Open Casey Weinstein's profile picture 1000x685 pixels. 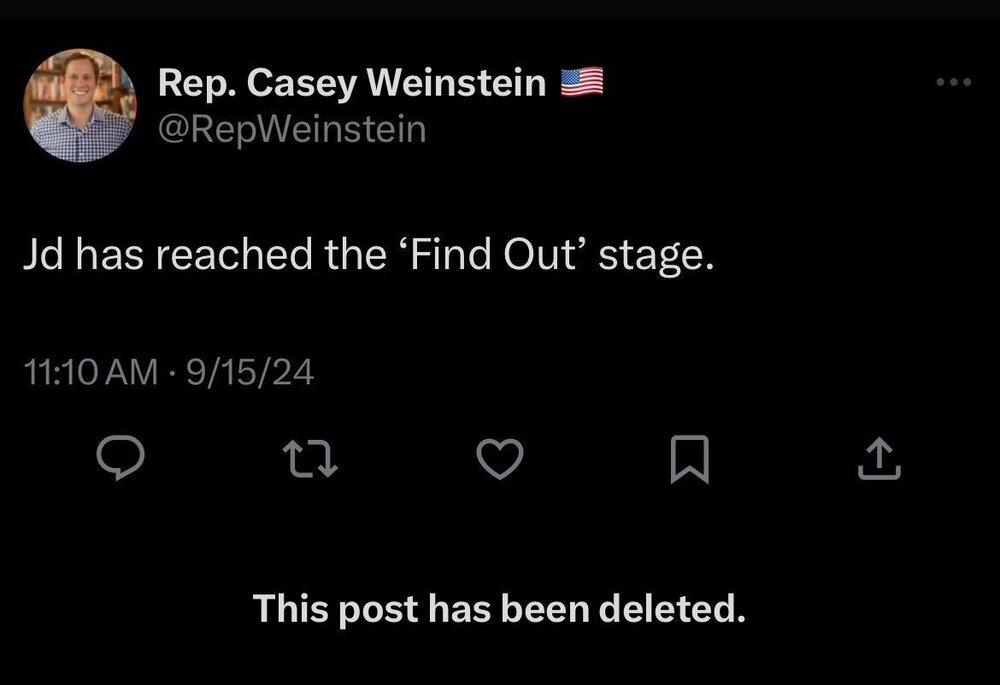(x=80, y=105)
